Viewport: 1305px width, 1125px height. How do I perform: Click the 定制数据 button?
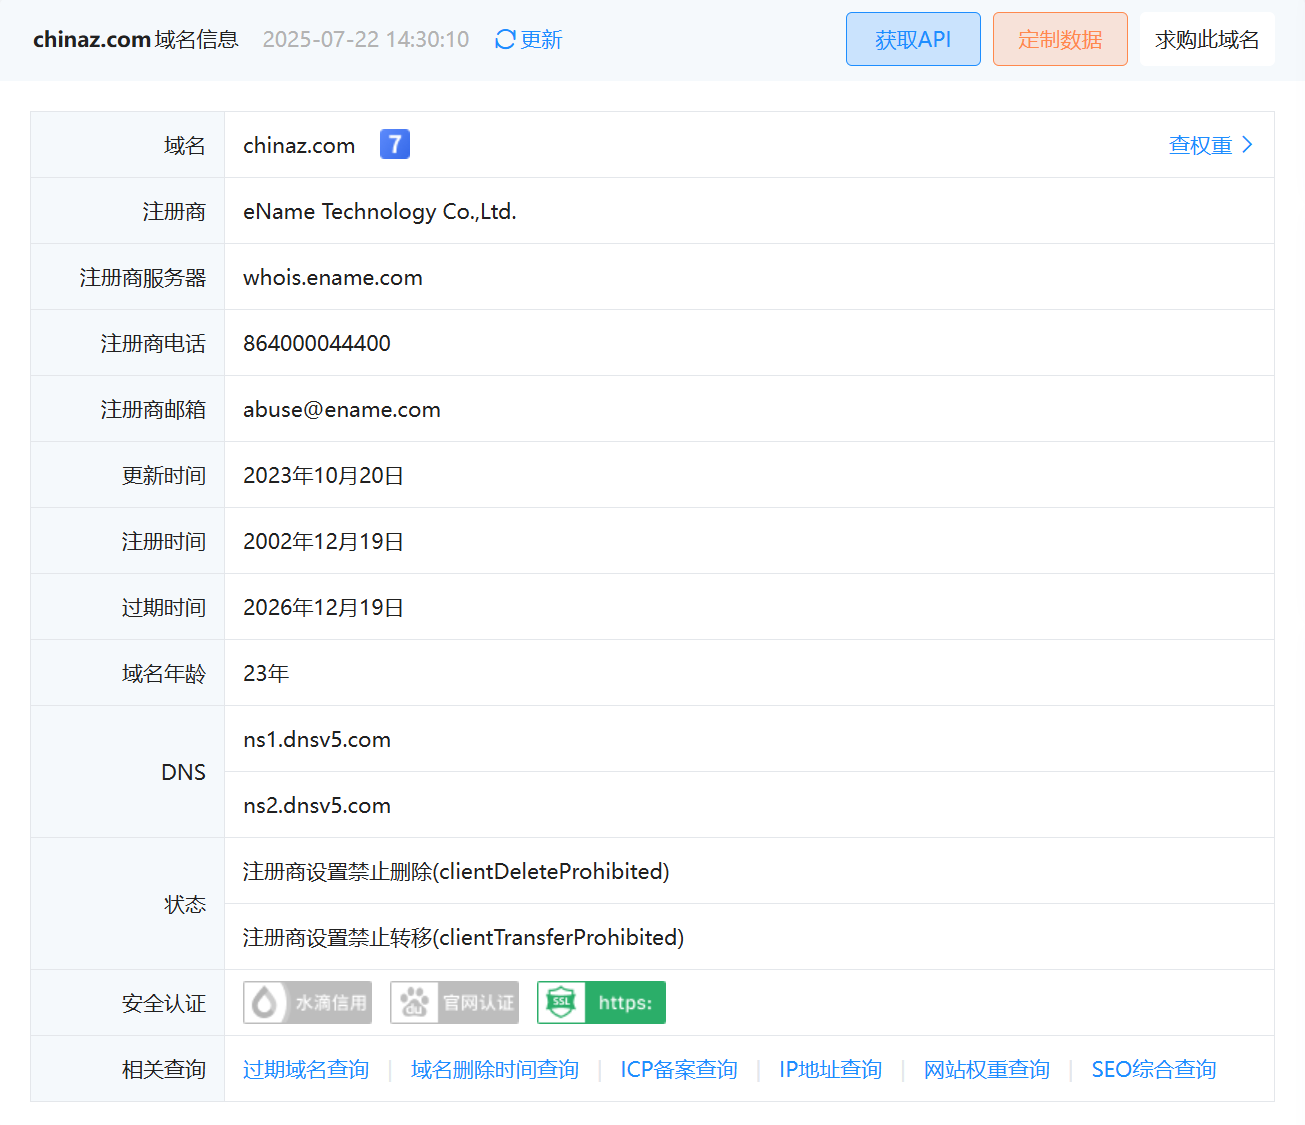pyautogui.click(x=1060, y=38)
